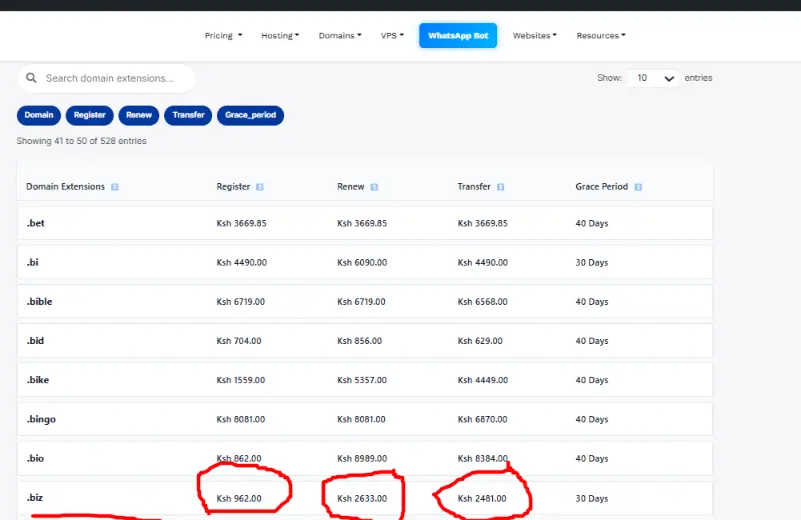This screenshot has width=801, height=520.
Task: Click the Ksh 6090.00 renew price
Action: point(362,263)
